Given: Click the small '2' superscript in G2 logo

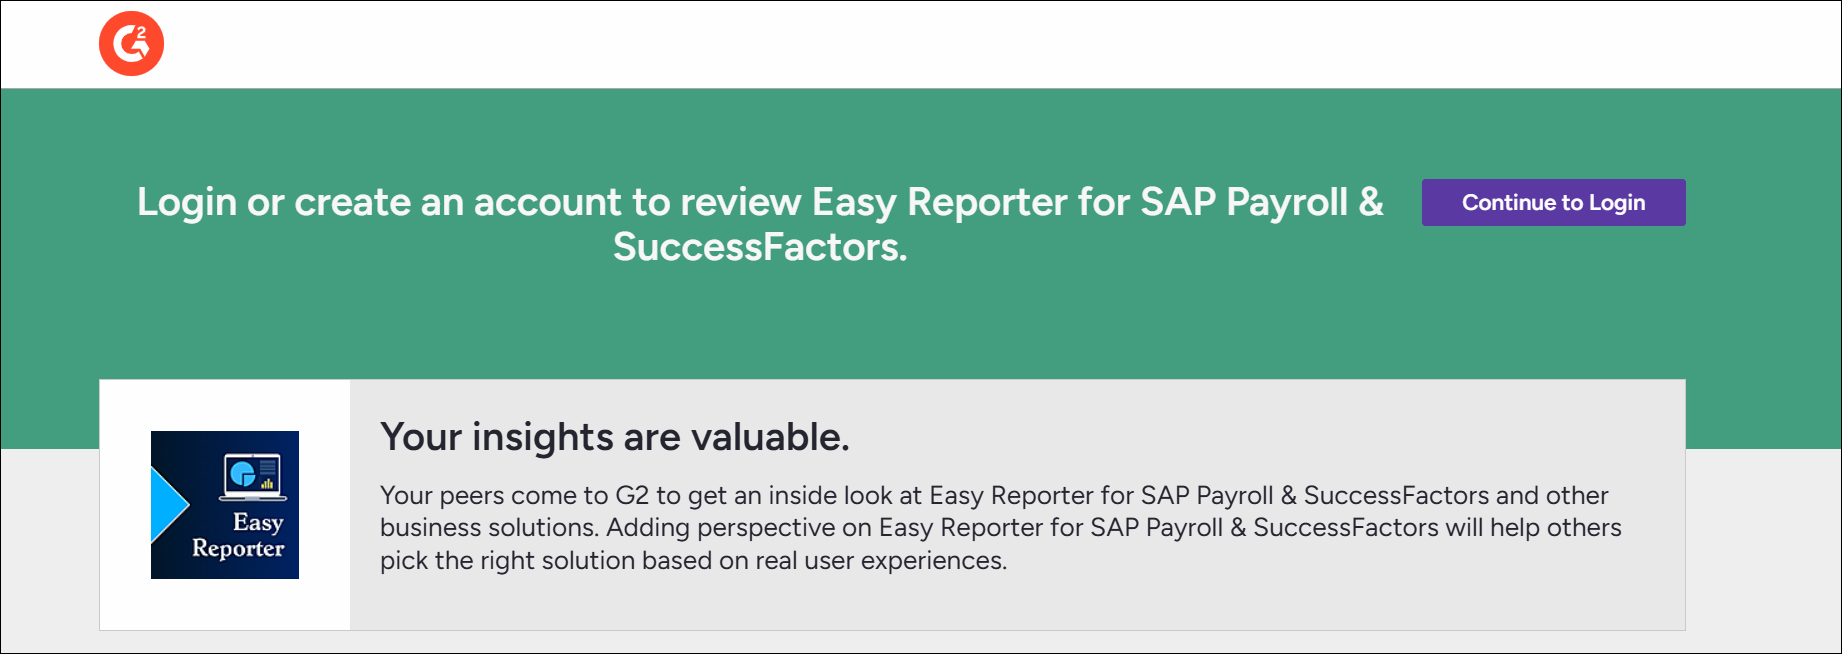Looking at the screenshot, I should [142, 34].
